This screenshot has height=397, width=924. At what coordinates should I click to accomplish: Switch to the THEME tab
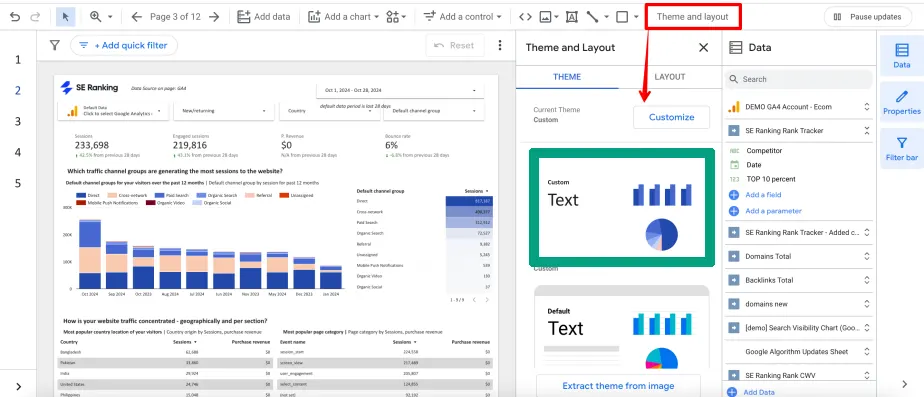(x=567, y=77)
